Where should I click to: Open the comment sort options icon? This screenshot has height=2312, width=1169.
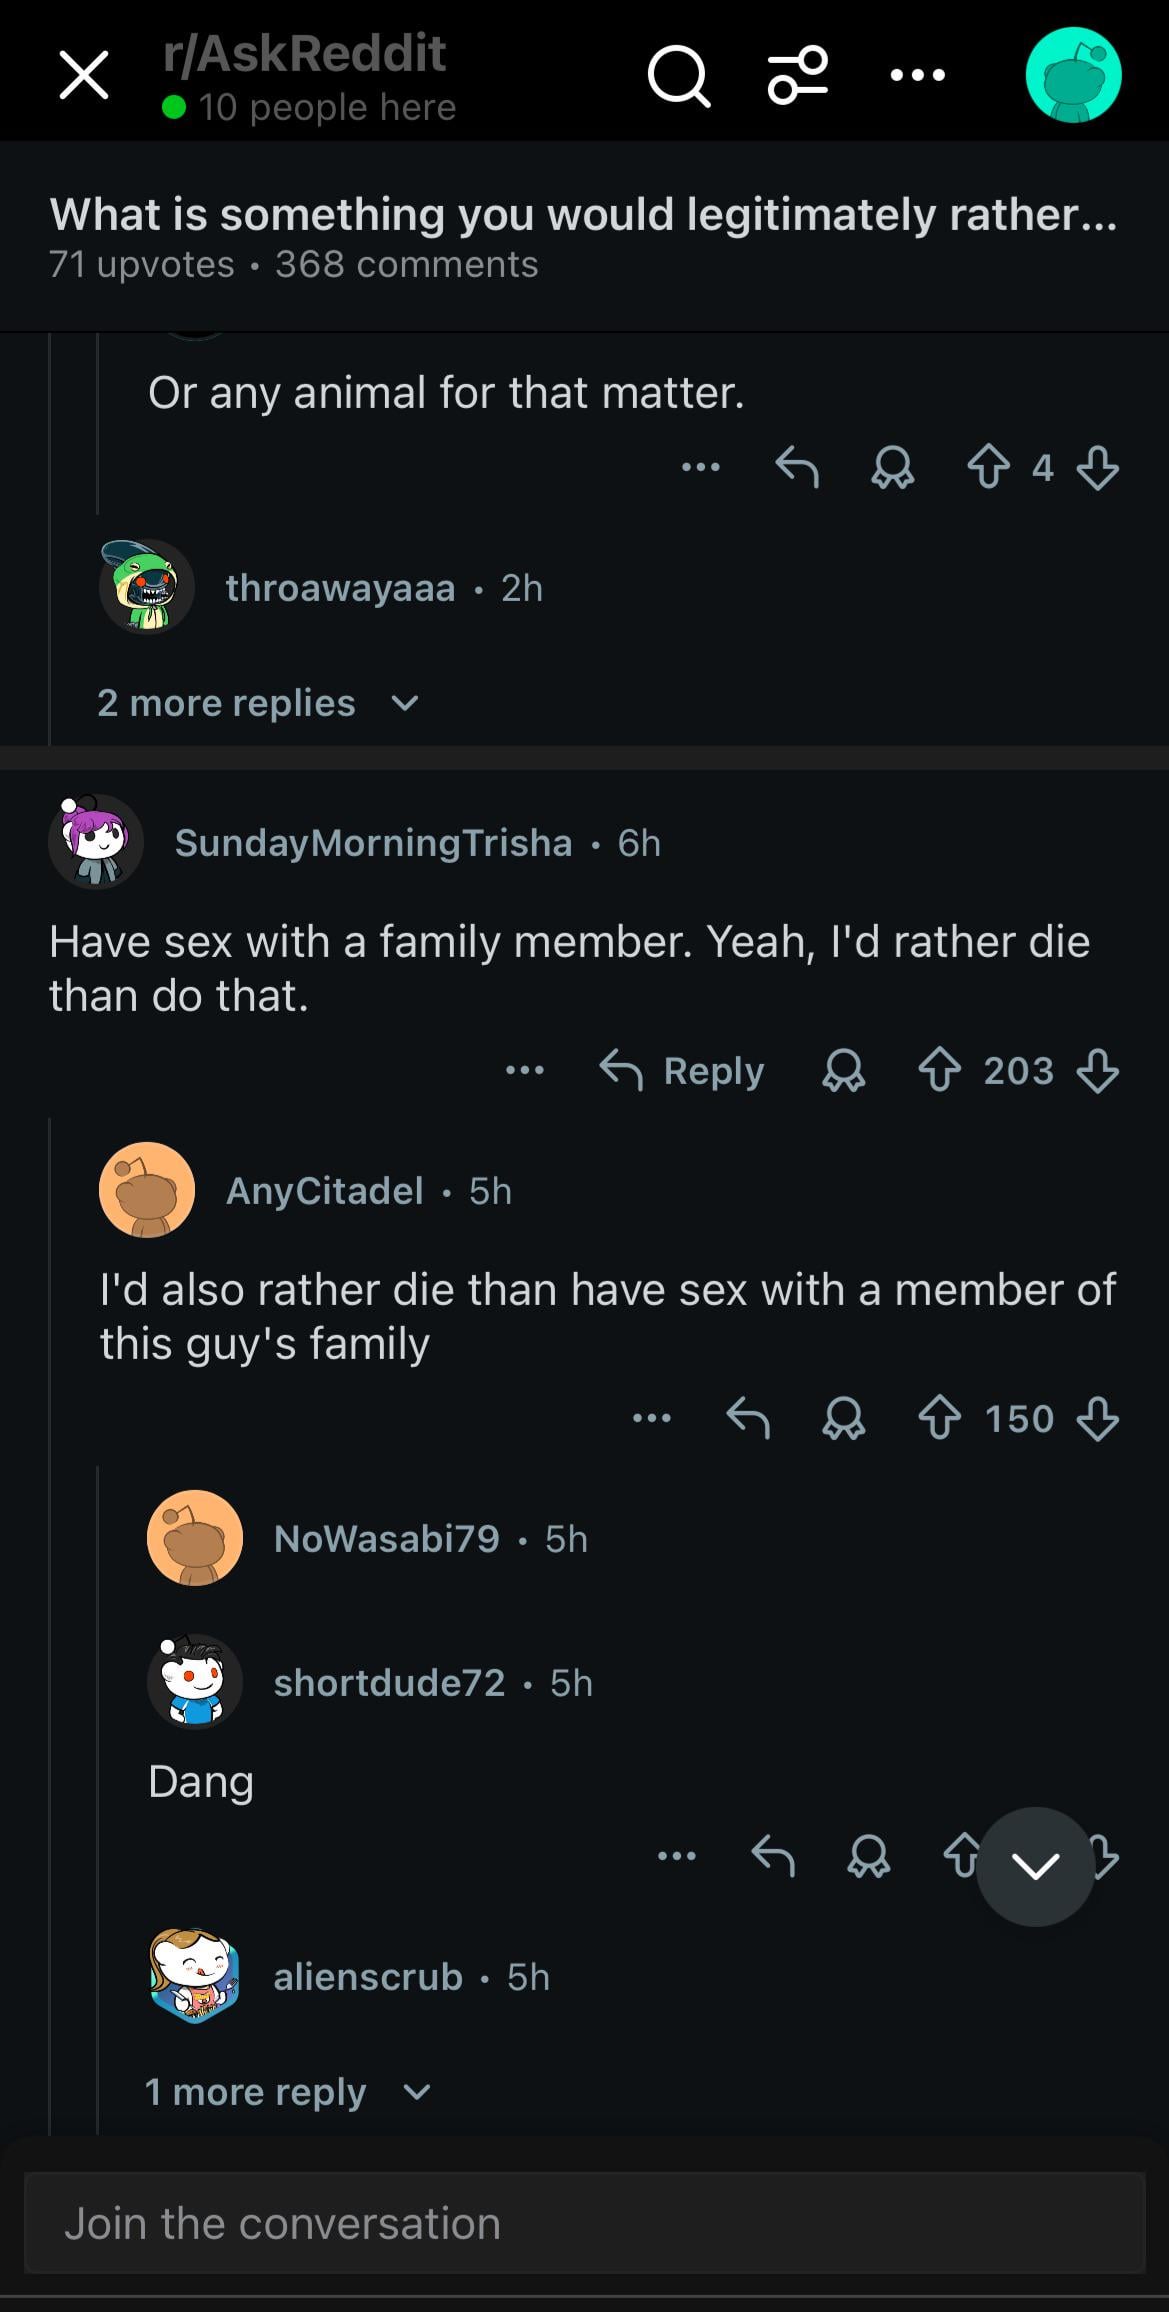(x=797, y=75)
